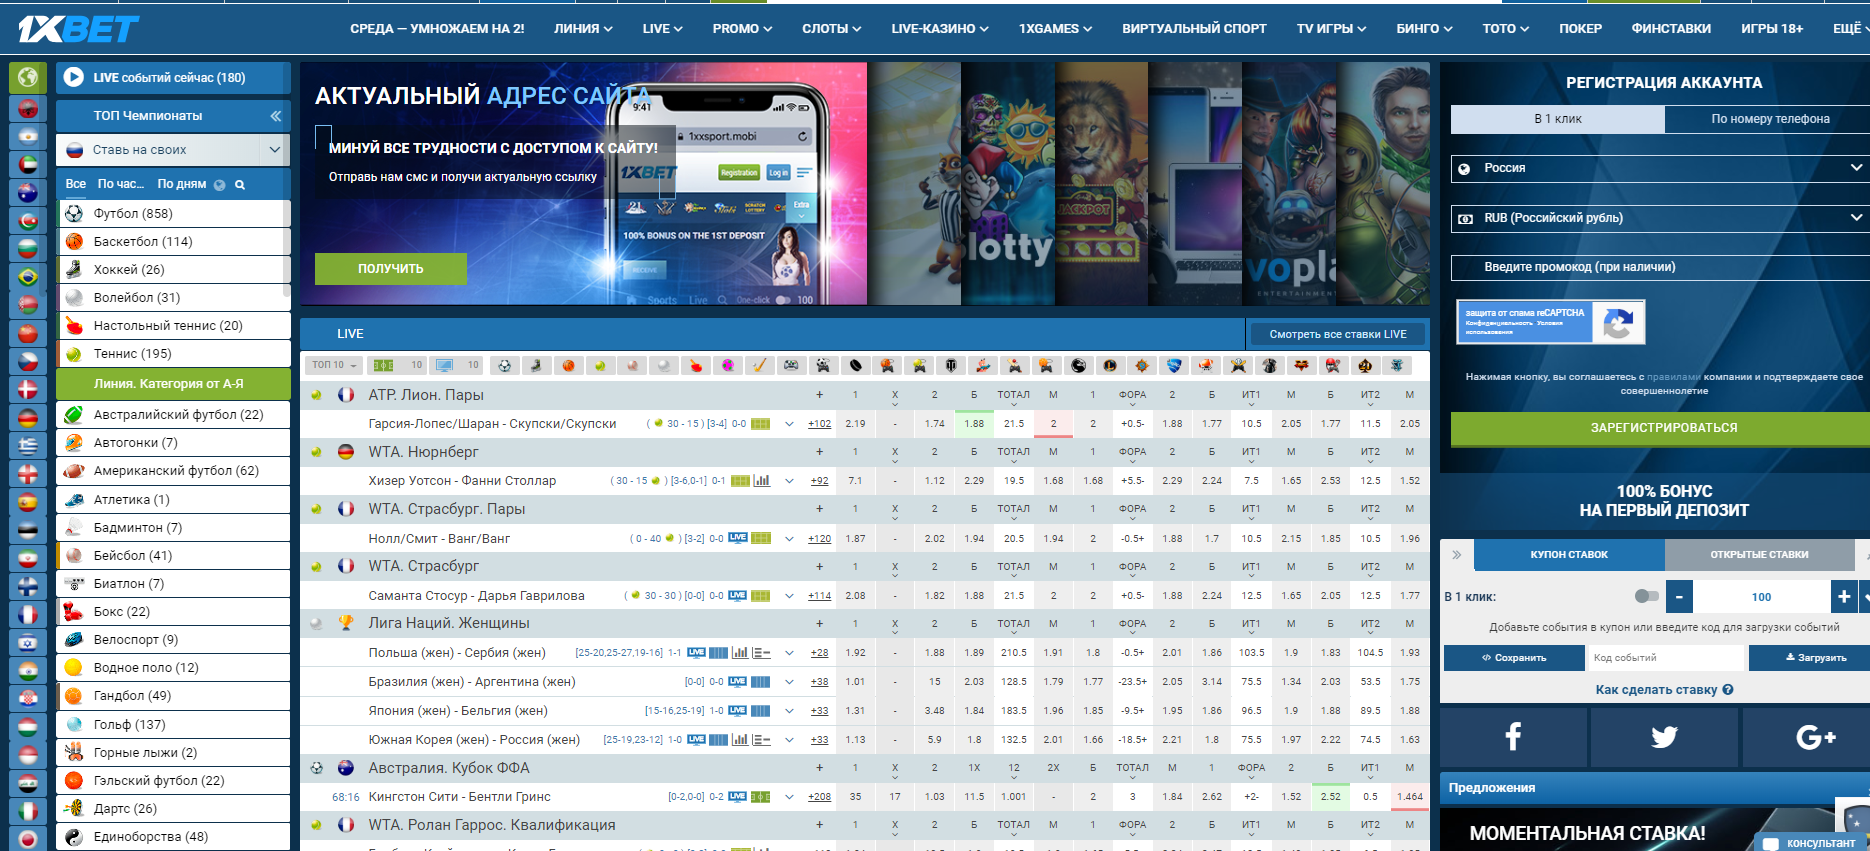Click odds 2.19 for Гарсия-Лопес/Шаран
Image resolution: width=1870 pixels, height=851 pixels.
click(x=855, y=424)
